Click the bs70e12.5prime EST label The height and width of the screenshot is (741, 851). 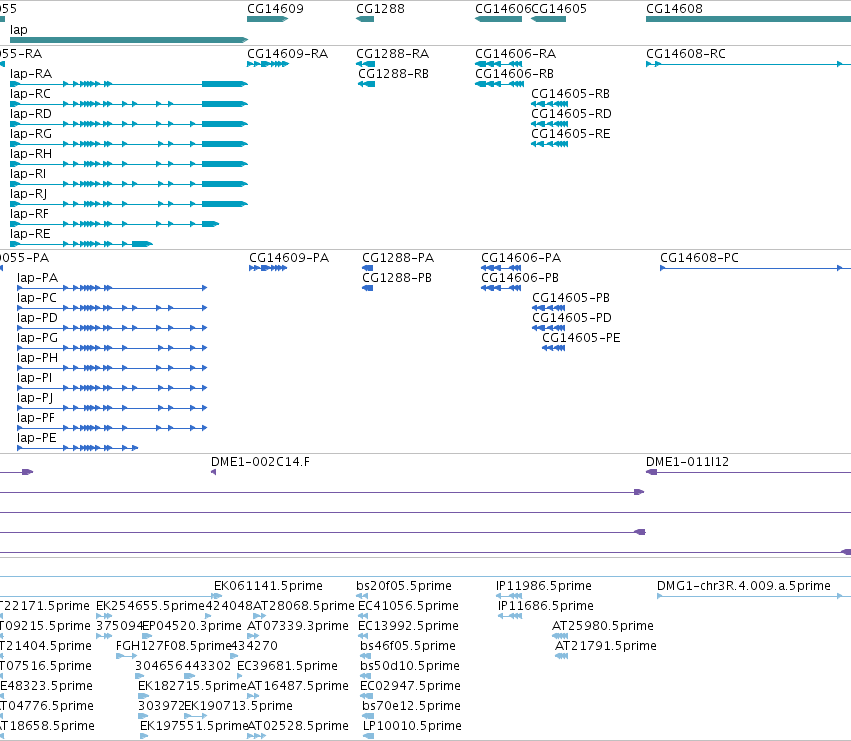(x=411, y=706)
